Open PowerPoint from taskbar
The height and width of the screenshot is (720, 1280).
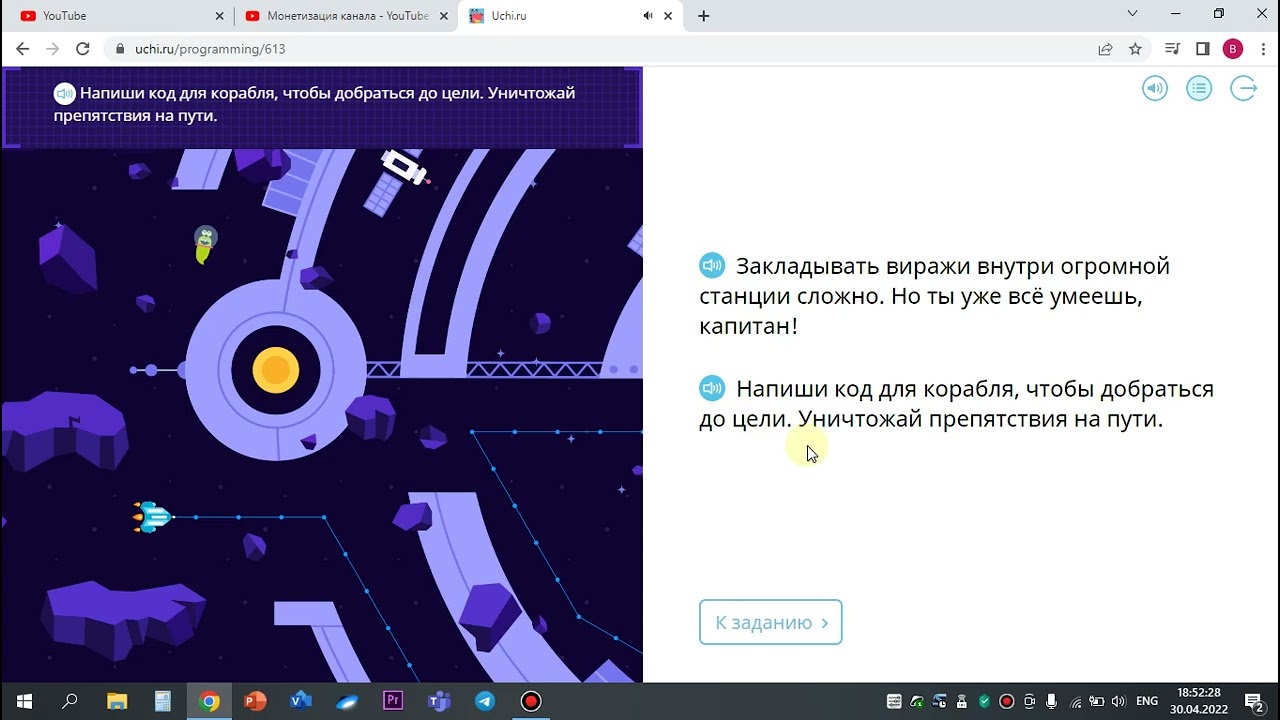[255, 701]
